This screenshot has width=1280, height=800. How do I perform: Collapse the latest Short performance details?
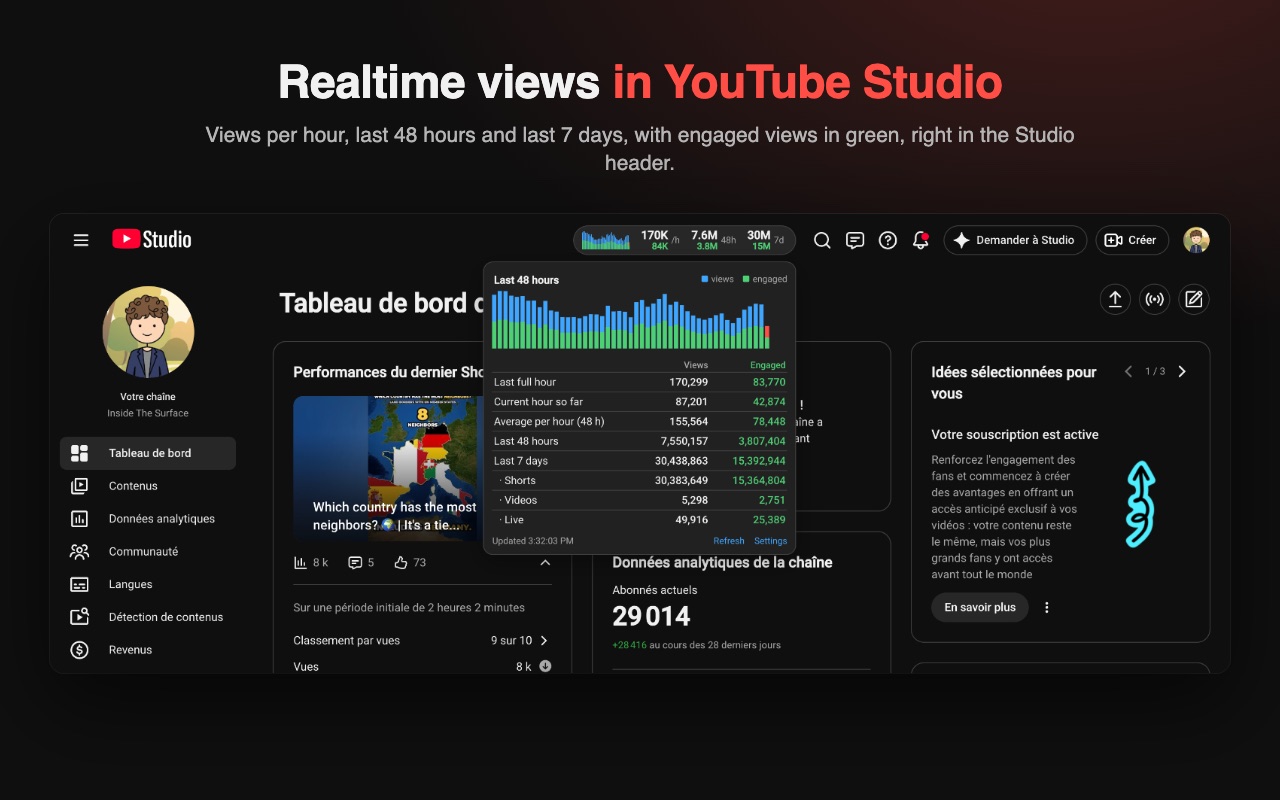[545, 563]
